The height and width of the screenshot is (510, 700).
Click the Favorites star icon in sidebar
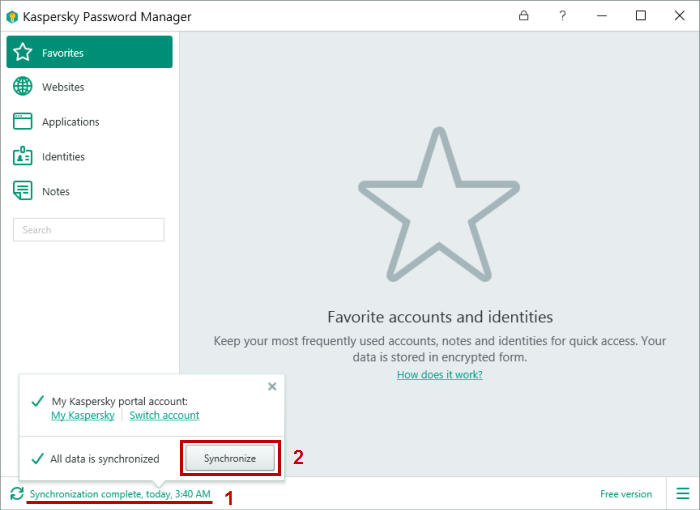coord(23,52)
